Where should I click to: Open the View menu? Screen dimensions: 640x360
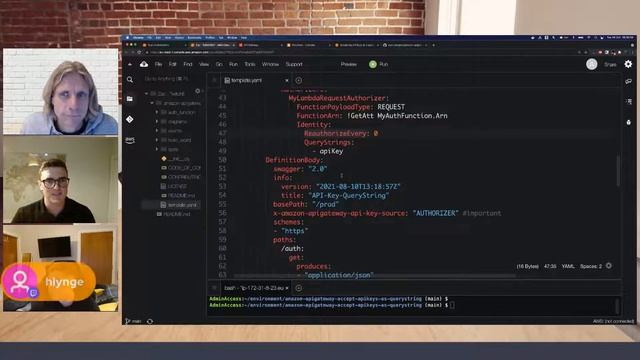[204, 64]
